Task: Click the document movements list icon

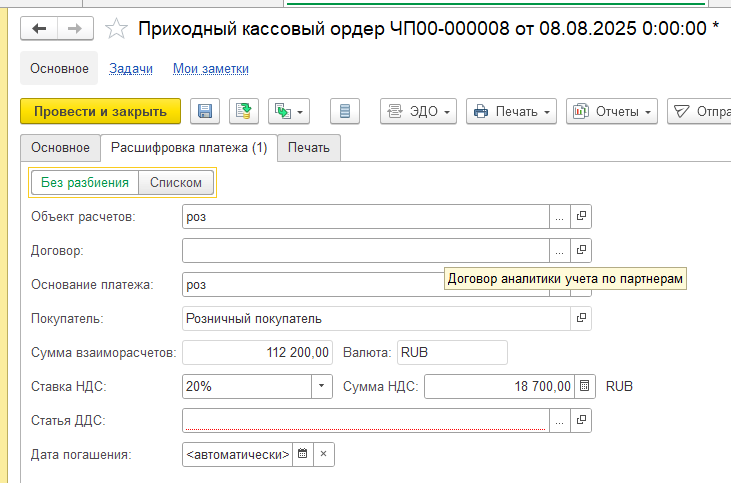Action: point(345,111)
